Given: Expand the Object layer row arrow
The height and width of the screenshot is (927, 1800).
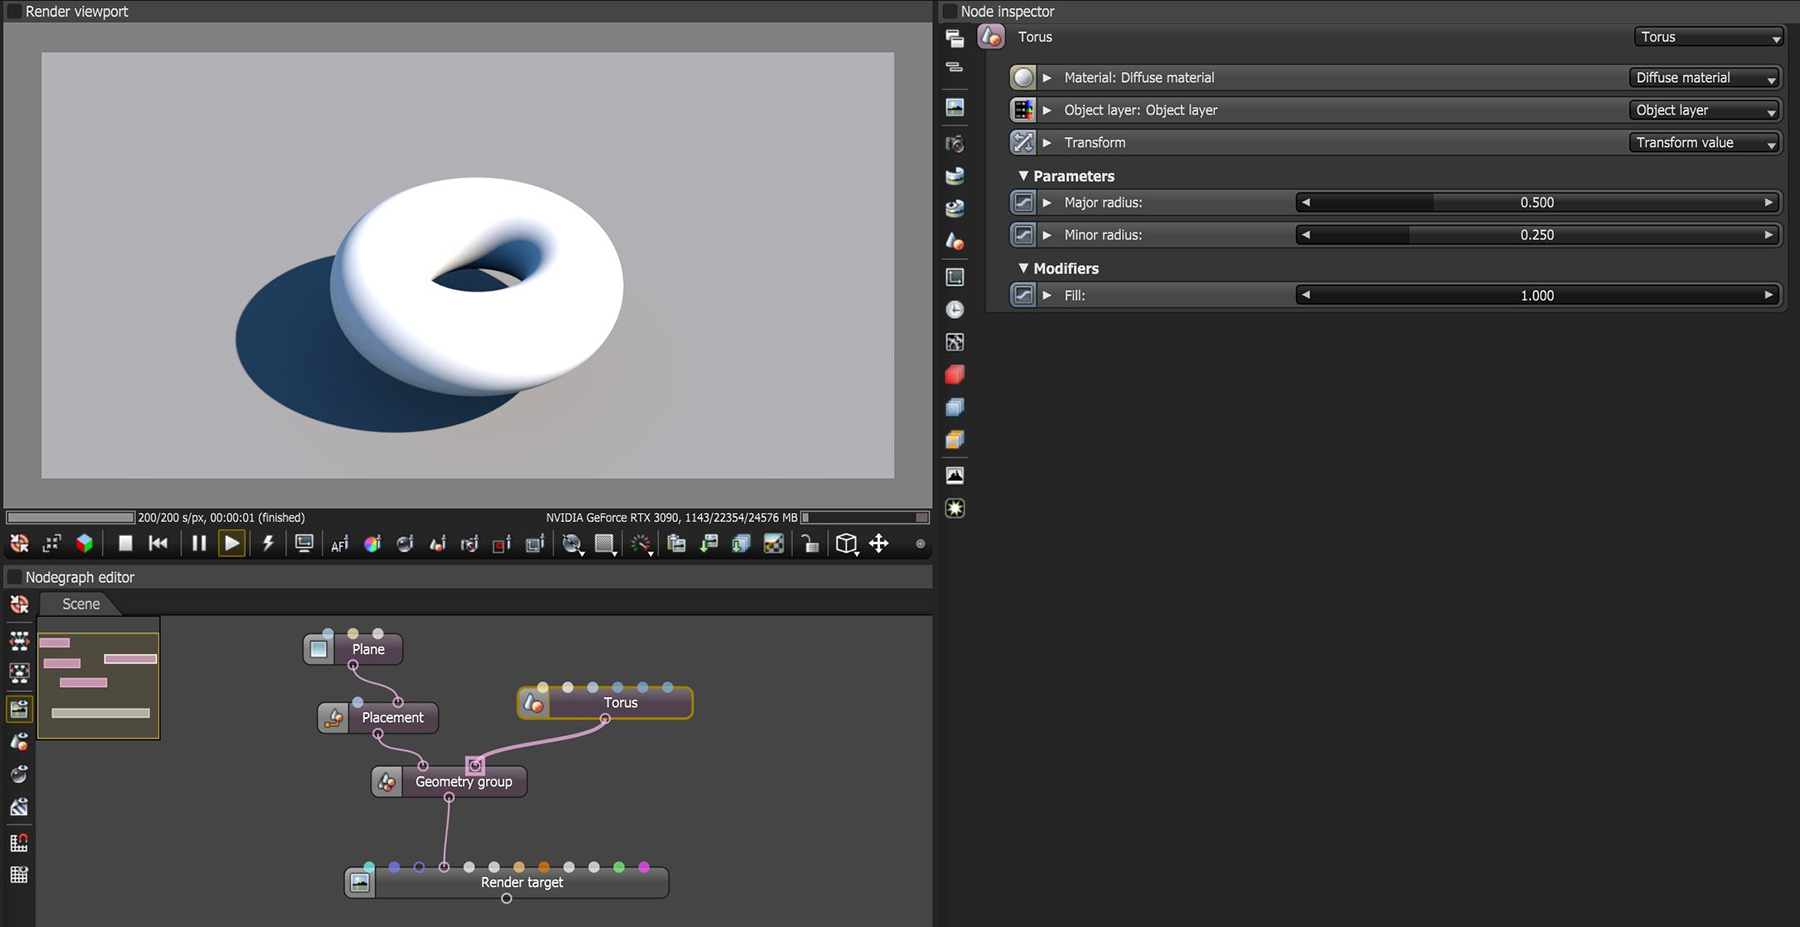Looking at the screenshot, I should (1047, 110).
